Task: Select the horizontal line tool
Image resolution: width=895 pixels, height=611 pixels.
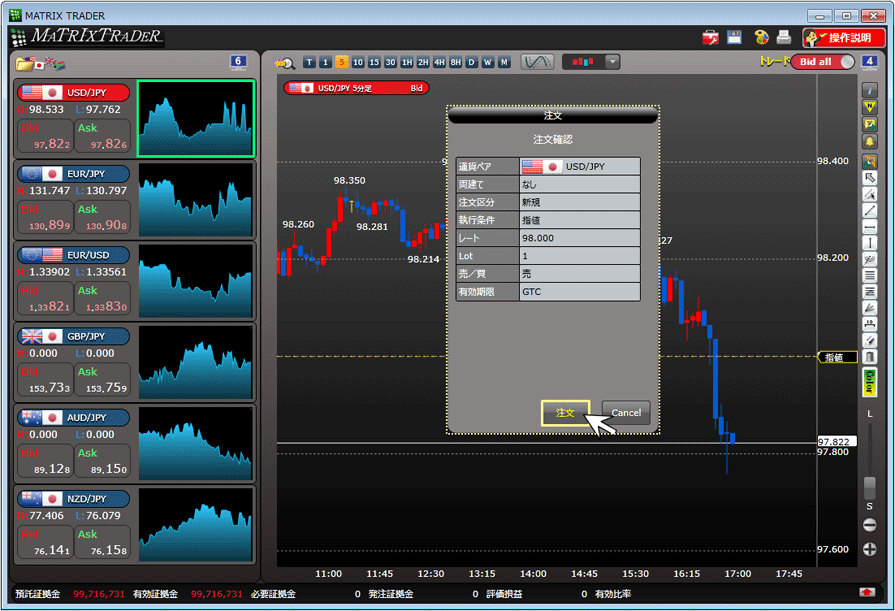Action: coord(869,227)
